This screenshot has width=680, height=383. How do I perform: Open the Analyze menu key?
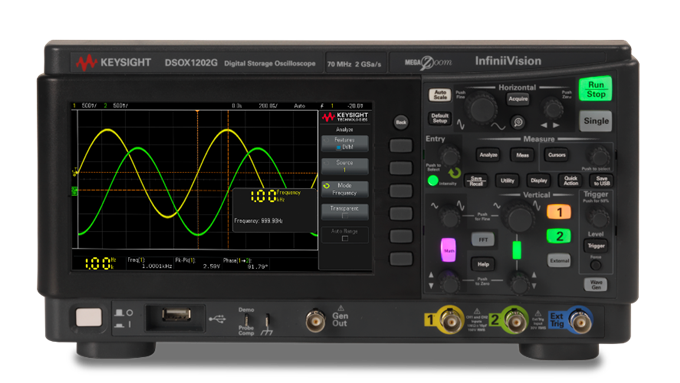[x=488, y=155]
